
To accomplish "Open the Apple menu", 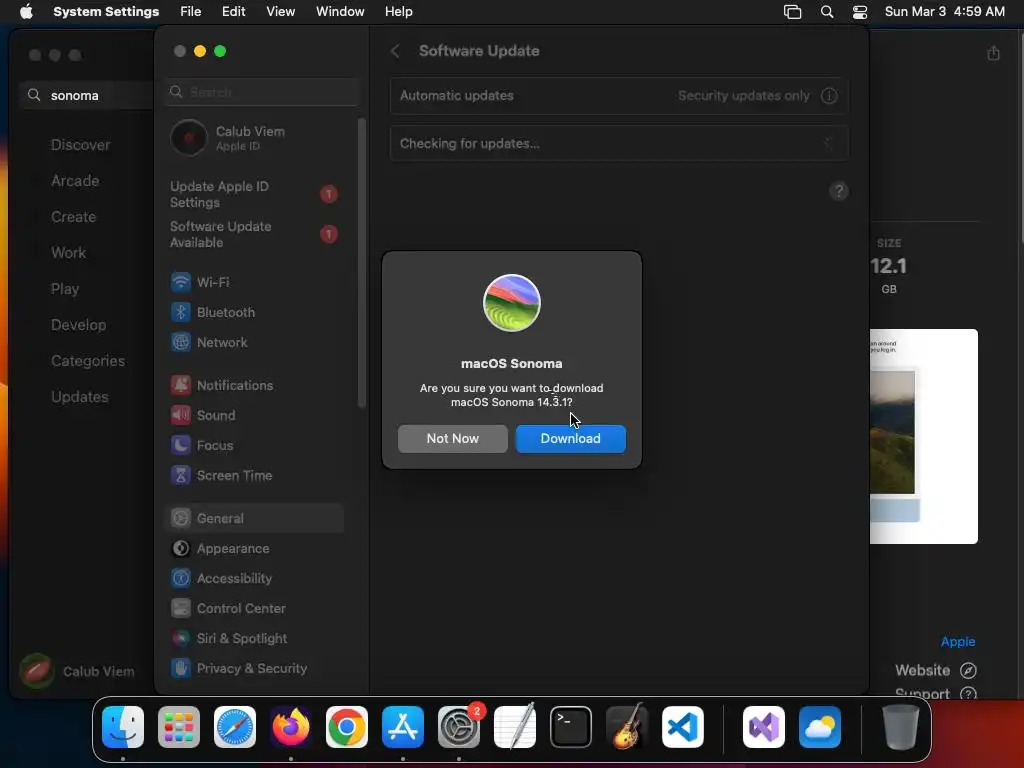I will click(x=26, y=12).
